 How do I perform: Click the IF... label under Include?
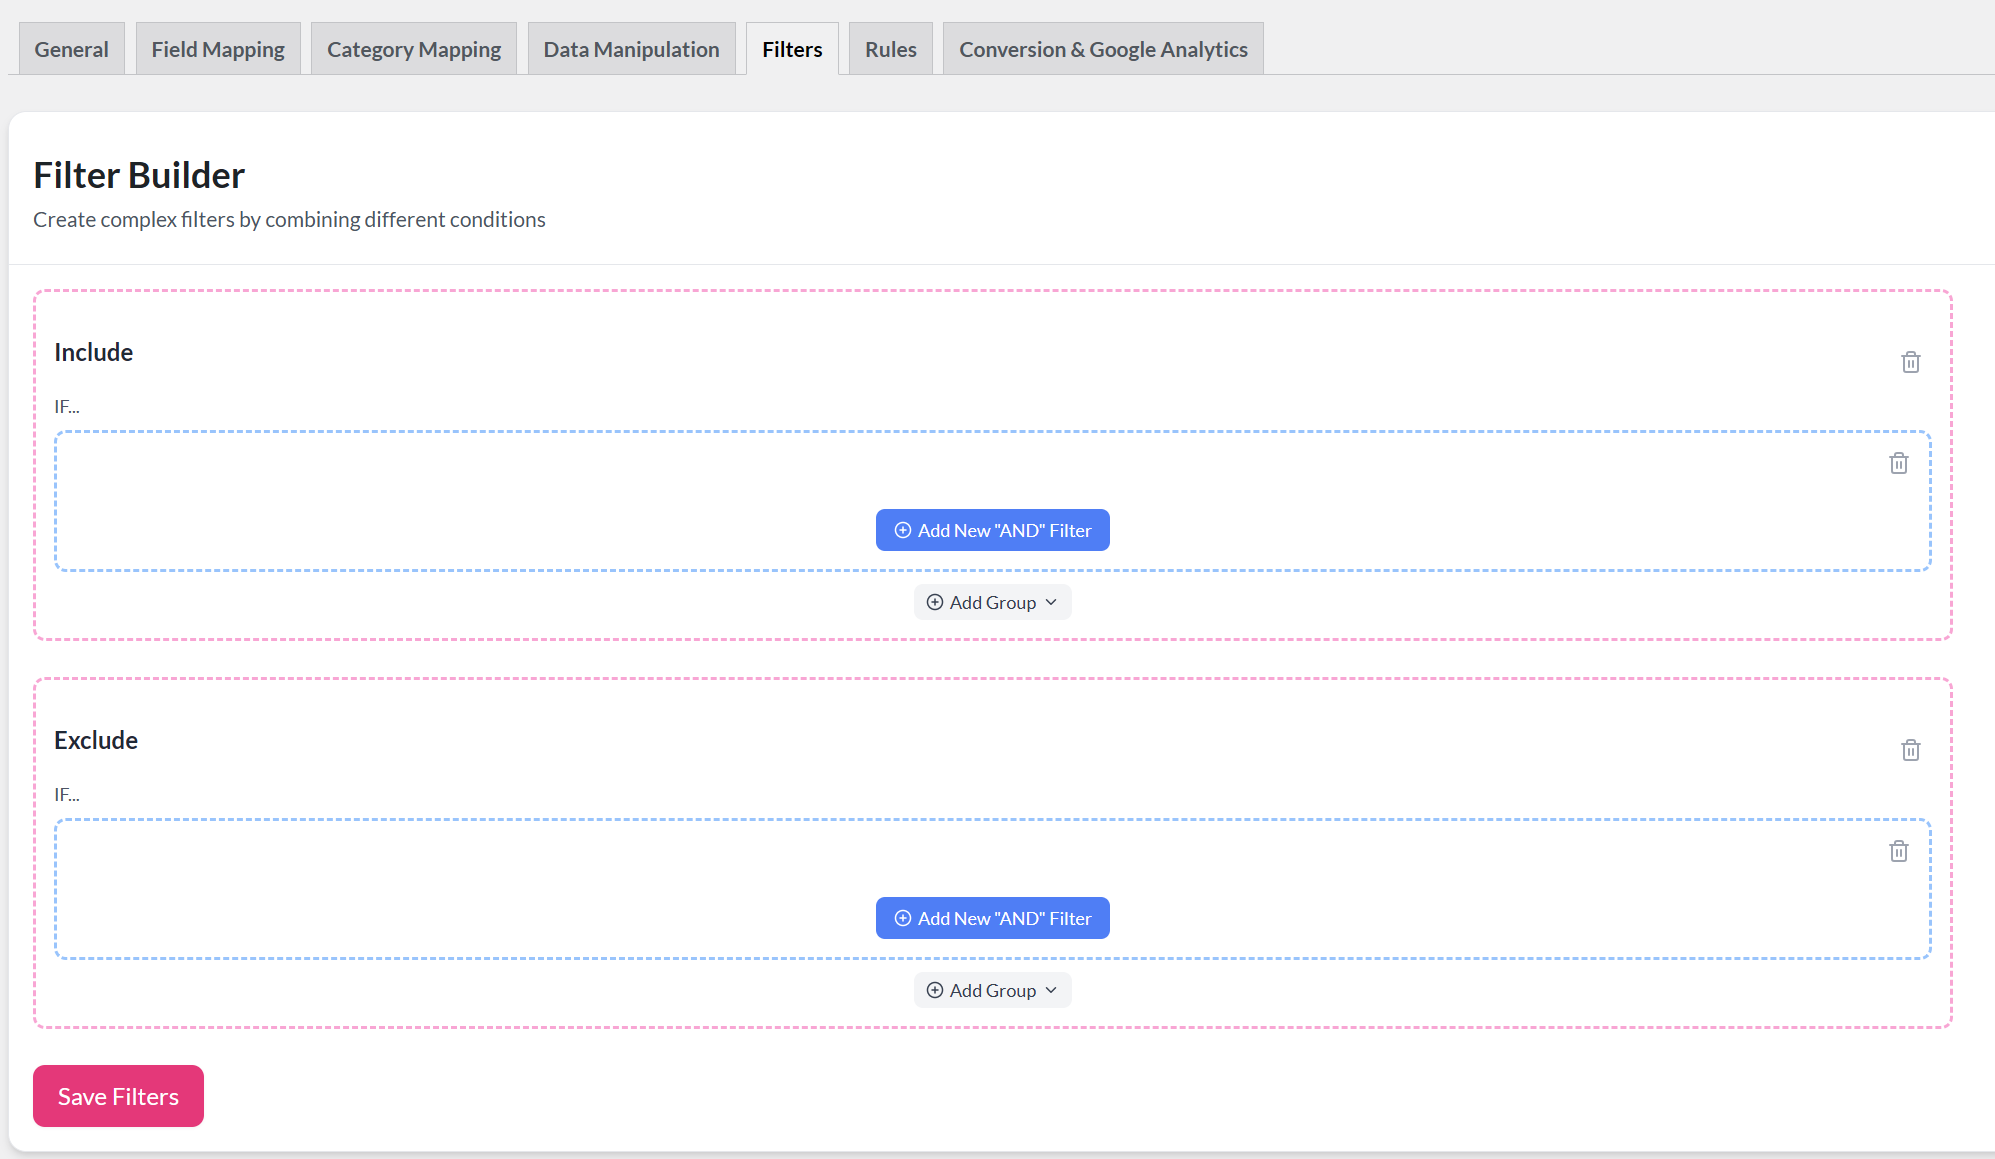(x=67, y=406)
